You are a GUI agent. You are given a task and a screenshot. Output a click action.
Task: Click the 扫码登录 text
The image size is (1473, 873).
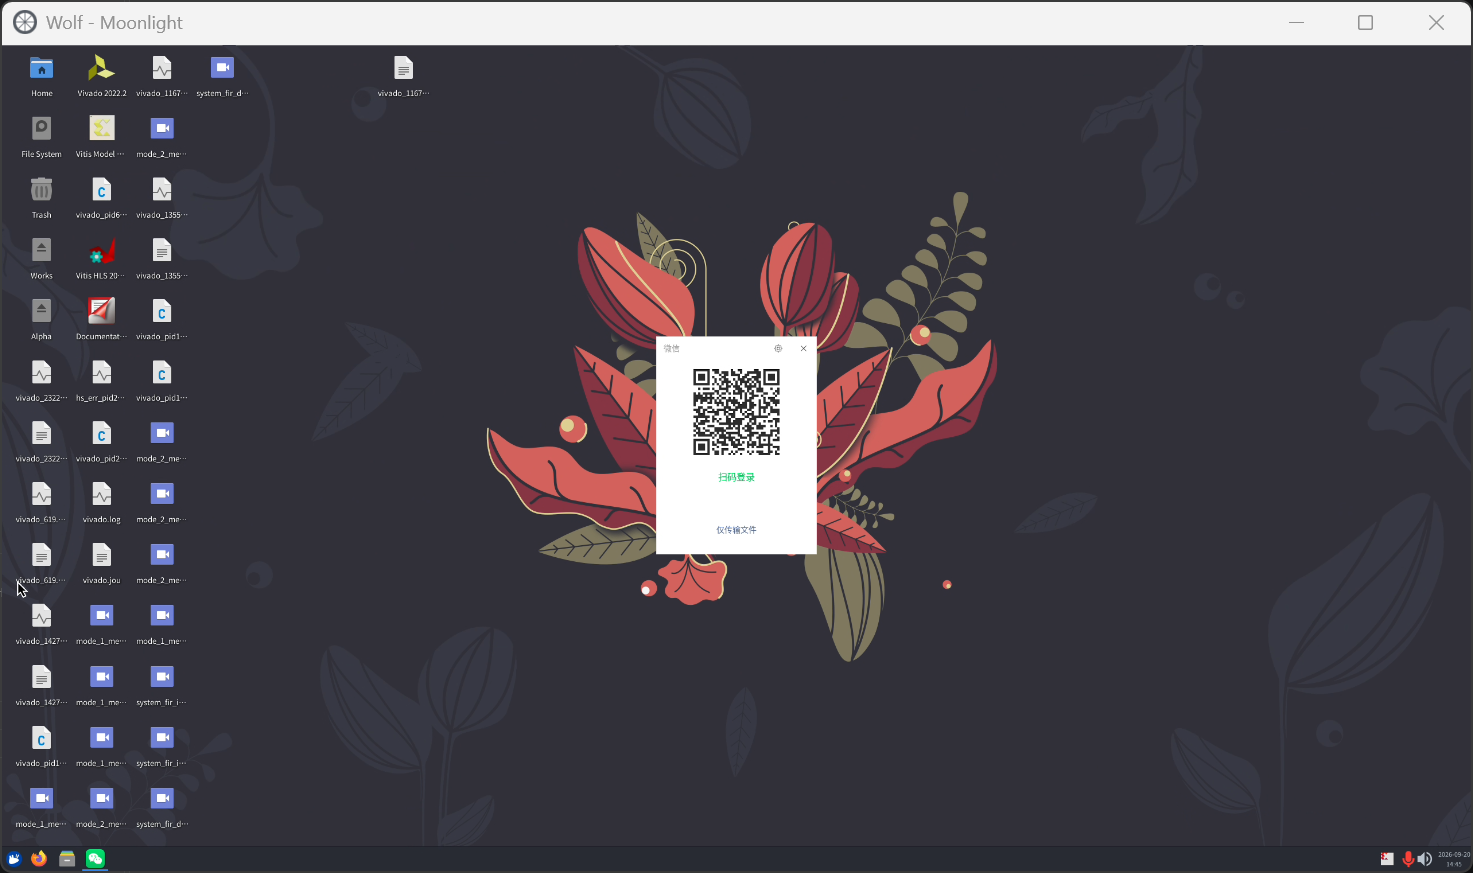736,477
